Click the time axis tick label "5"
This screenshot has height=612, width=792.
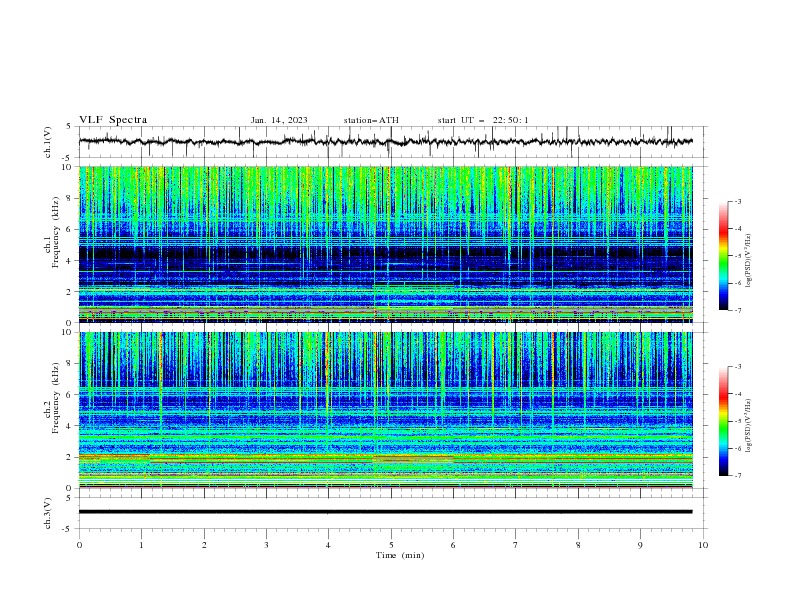coord(391,545)
